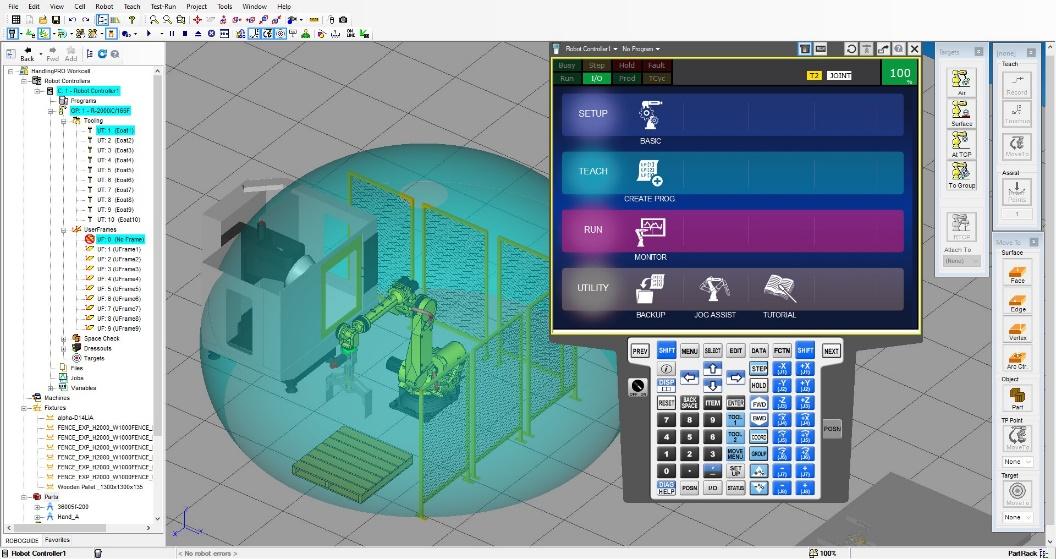The width and height of the screenshot is (1056, 559).
Task: Open CREATE PROG icon on pendant screen
Action: click(650, 173)
